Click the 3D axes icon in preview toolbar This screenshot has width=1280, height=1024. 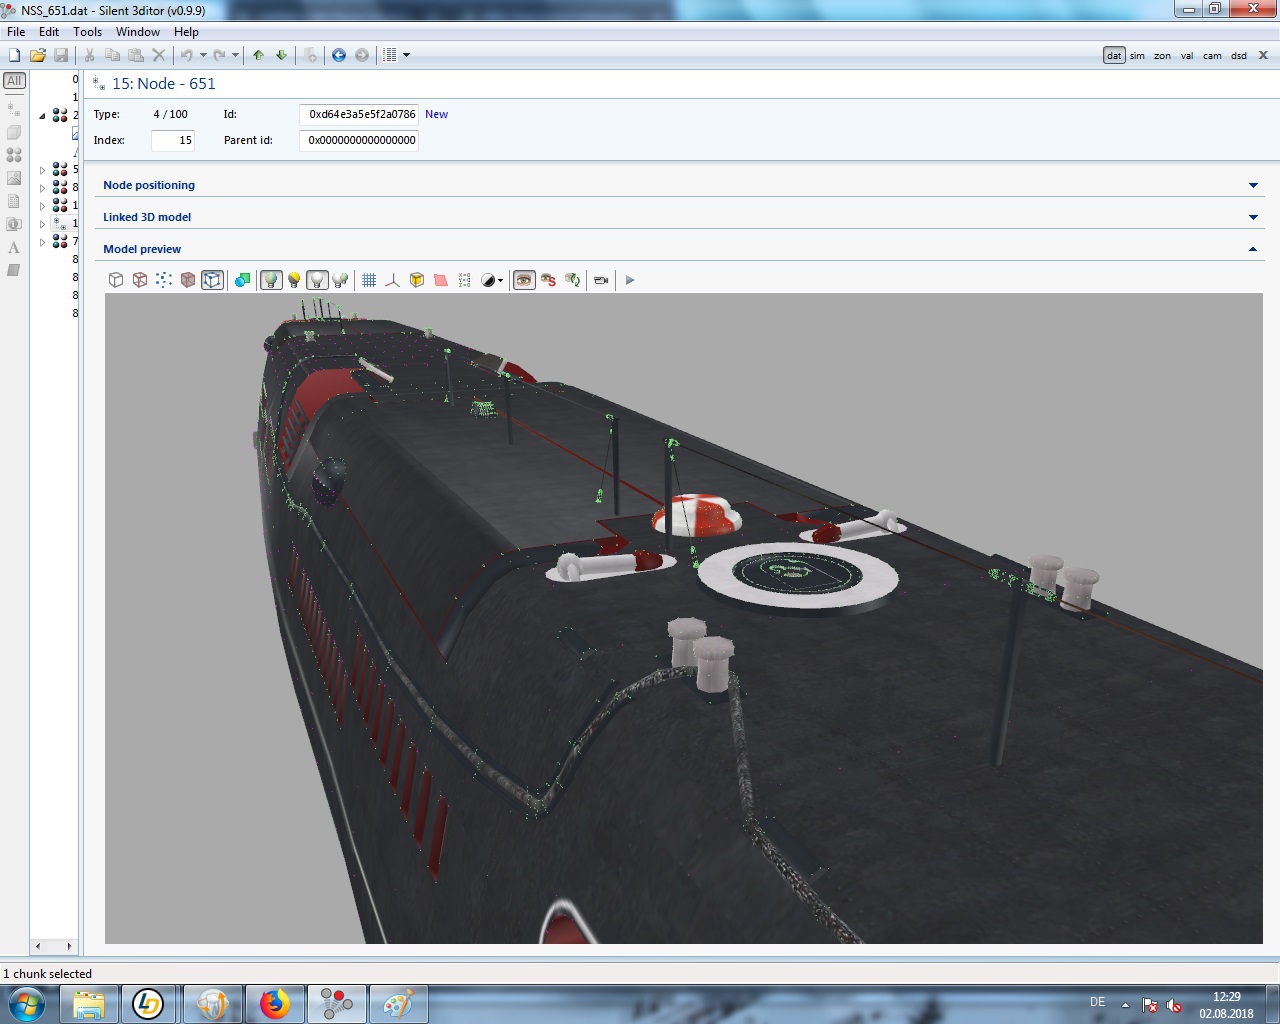392,280
